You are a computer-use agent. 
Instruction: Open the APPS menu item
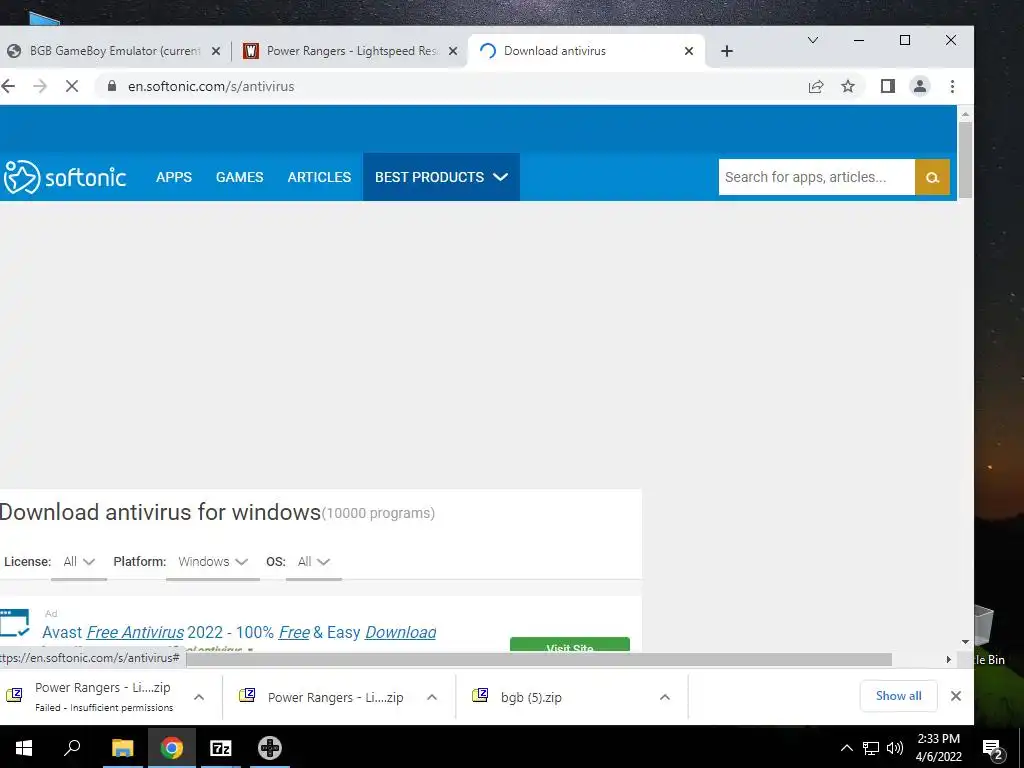(x=174, y=177)
